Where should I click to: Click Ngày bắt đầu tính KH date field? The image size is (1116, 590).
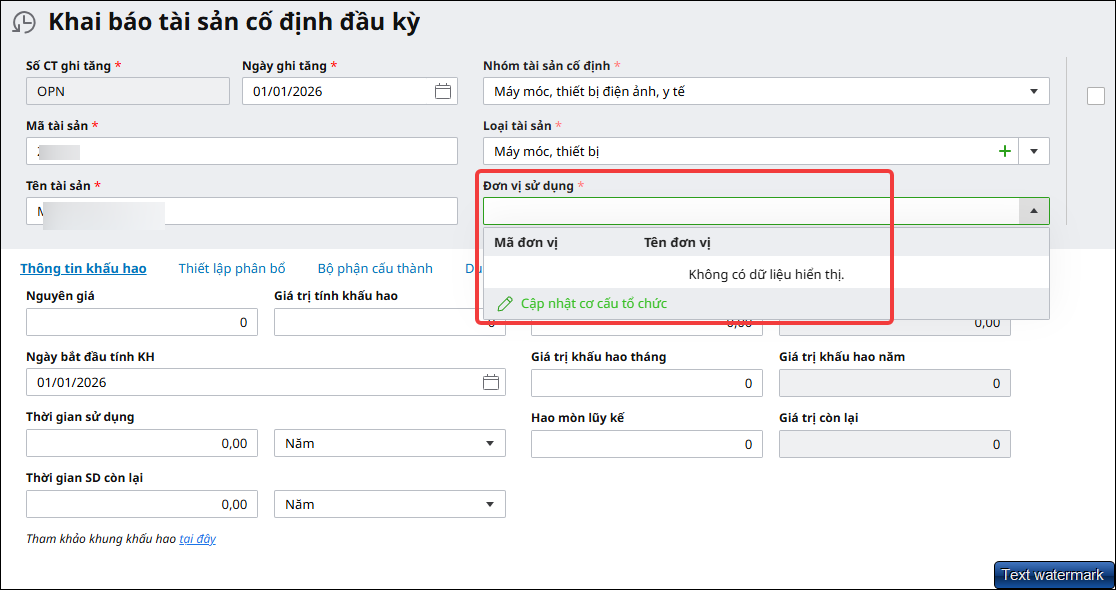coord(265,382)
